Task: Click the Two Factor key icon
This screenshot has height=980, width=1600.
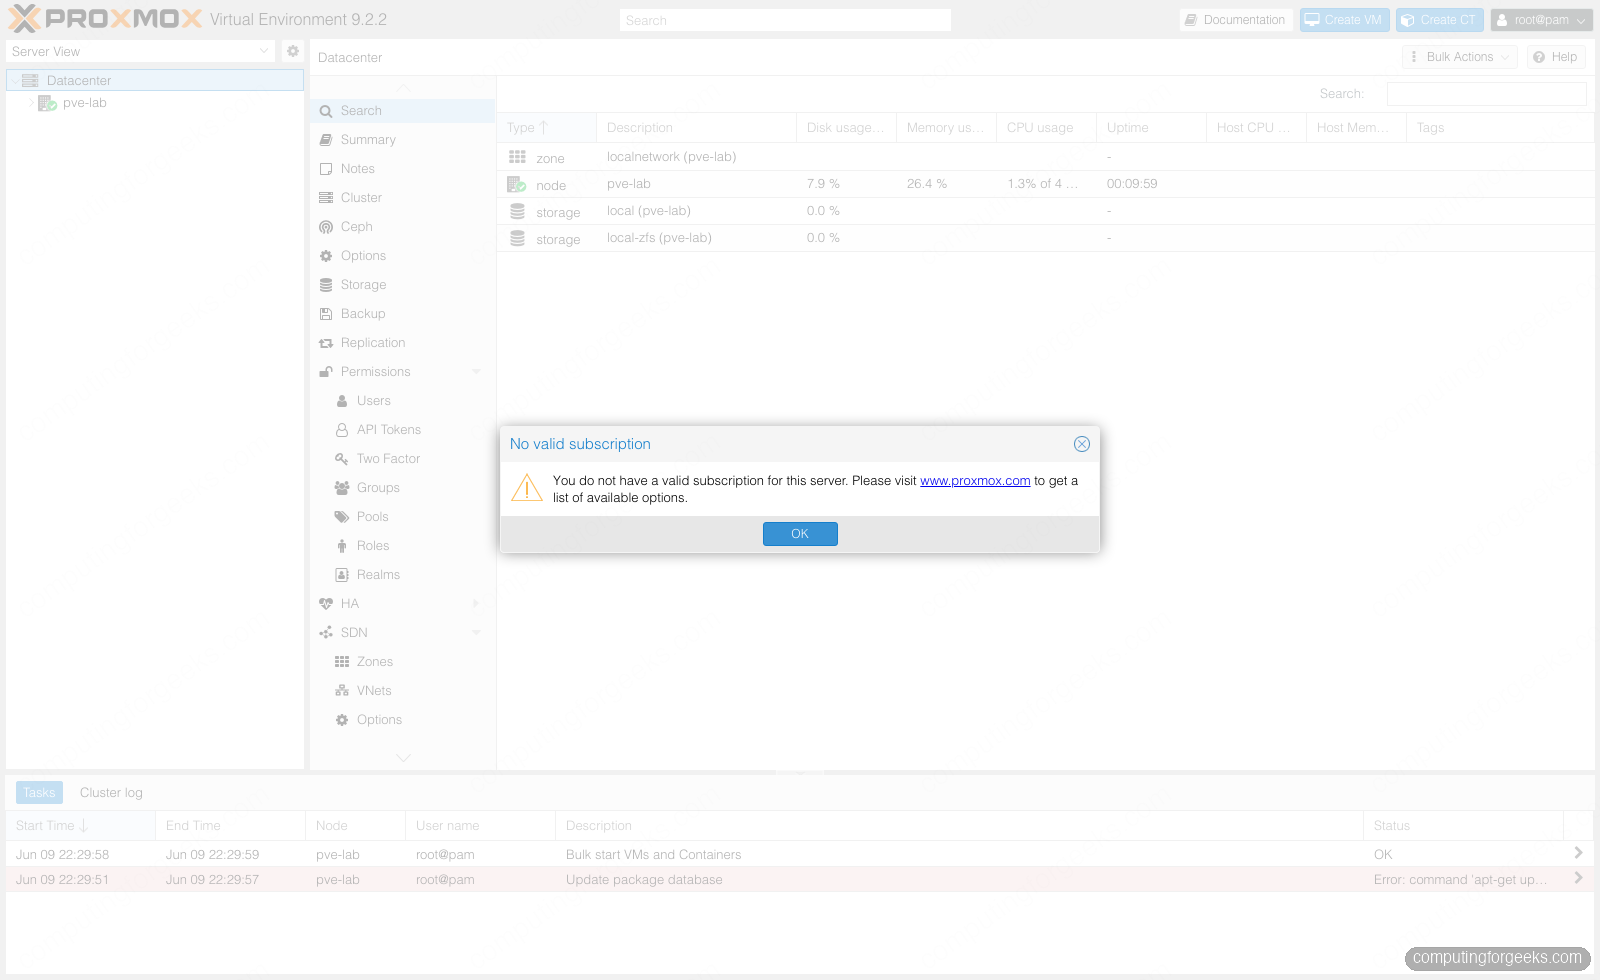Action: pos(342,459)
